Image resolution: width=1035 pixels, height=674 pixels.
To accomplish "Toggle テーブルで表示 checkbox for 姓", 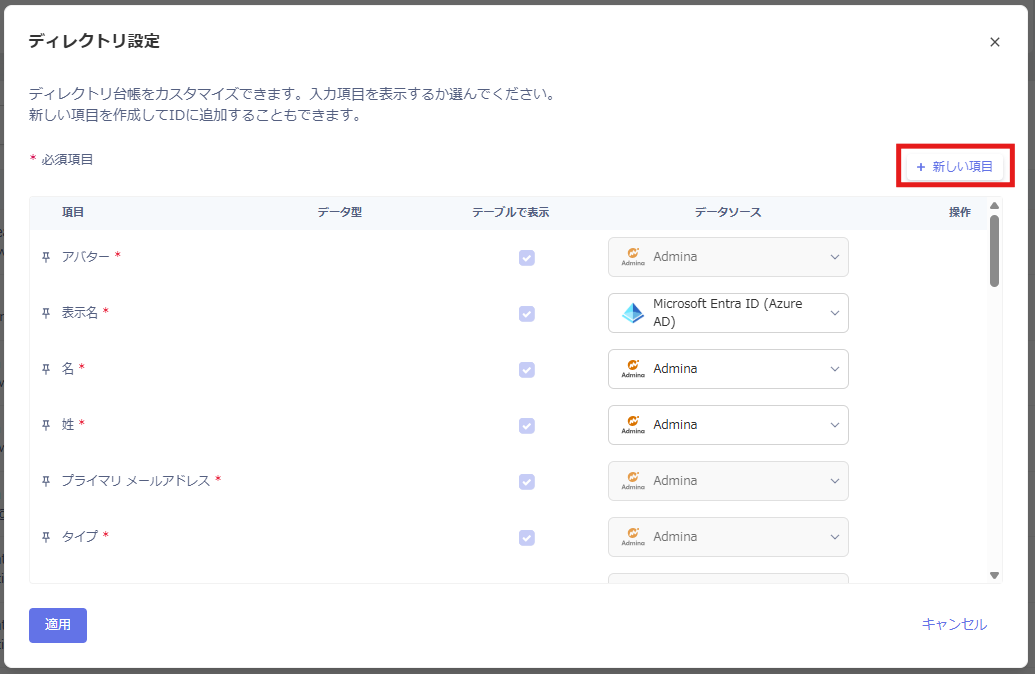I will [x=527, y=426].
